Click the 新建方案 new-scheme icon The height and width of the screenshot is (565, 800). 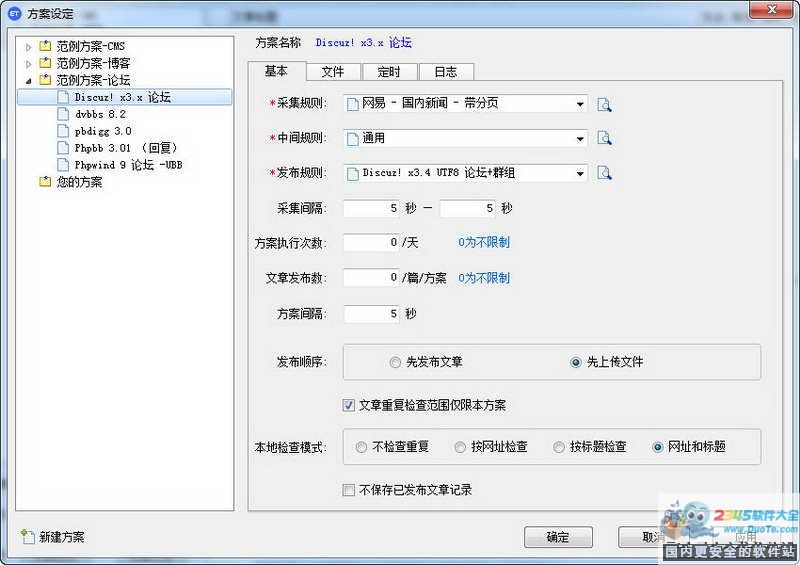(x=27, y=536)
